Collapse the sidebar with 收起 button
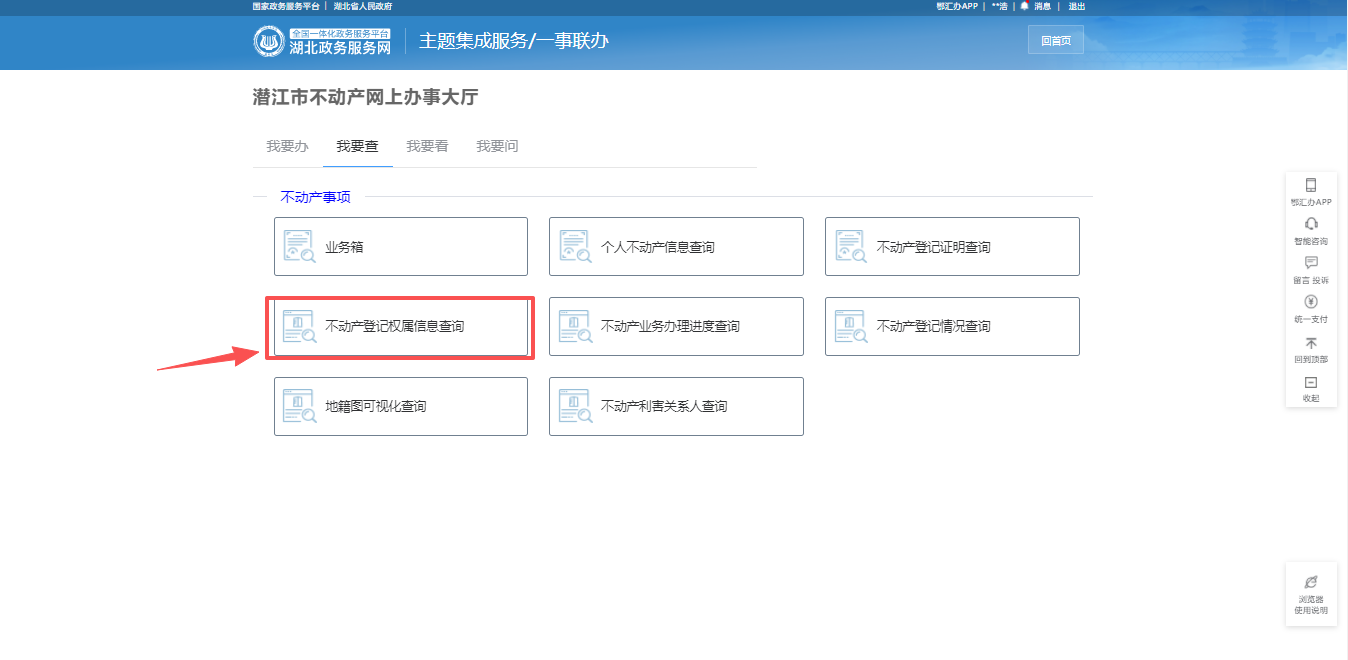 [1311, 383]
